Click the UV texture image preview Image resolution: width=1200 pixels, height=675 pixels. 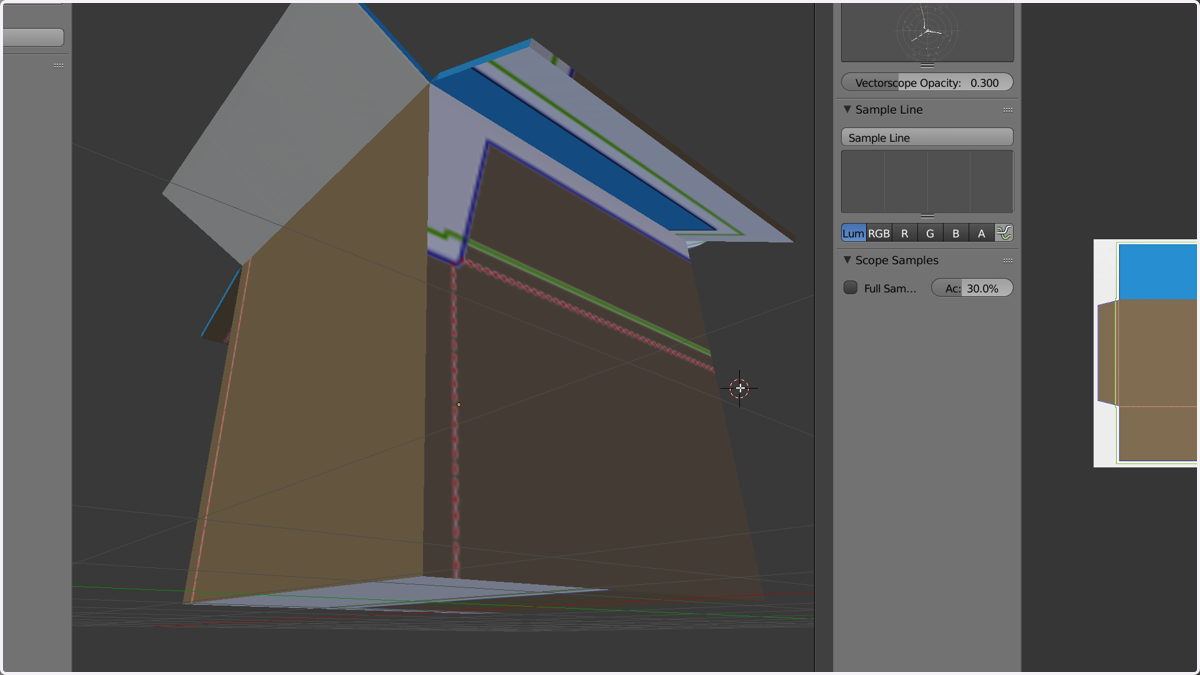point(1146,353)
